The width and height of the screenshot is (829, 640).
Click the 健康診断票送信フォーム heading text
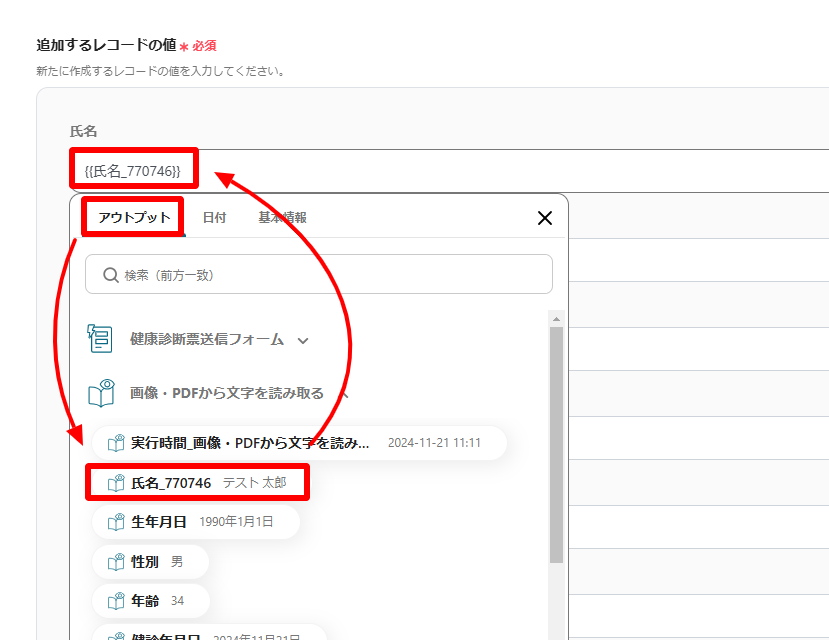207,339
